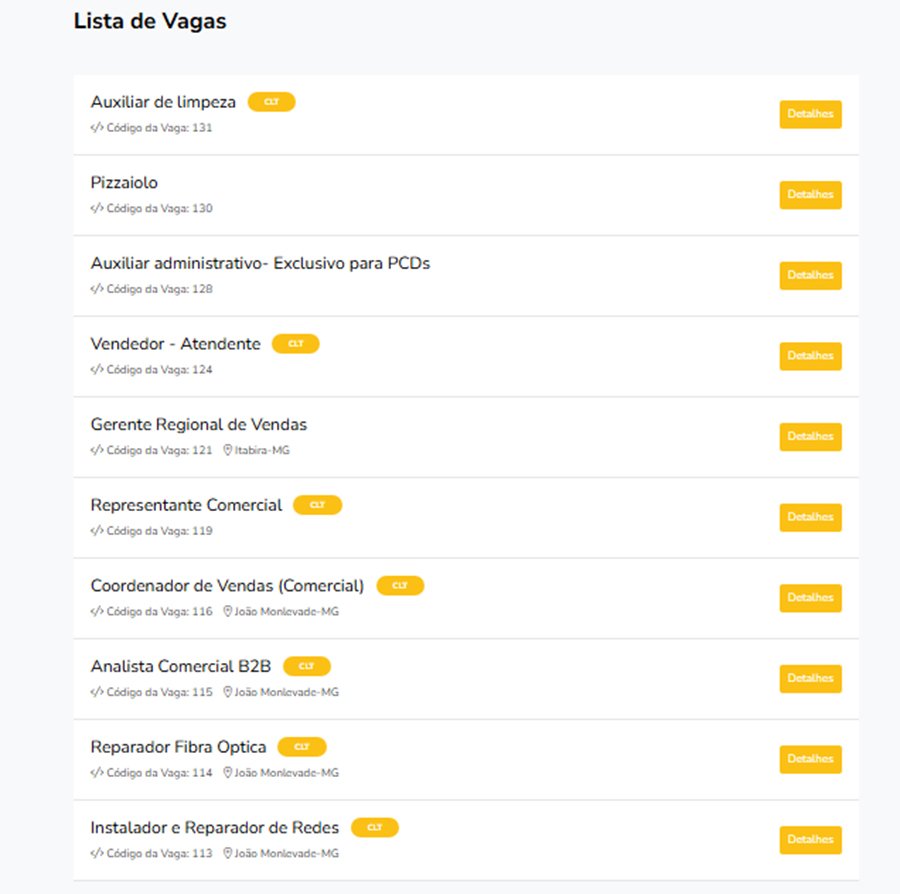
Task: Click the CLT badge on Reparador Fibra Optica
Action: [x=302, y=747]
